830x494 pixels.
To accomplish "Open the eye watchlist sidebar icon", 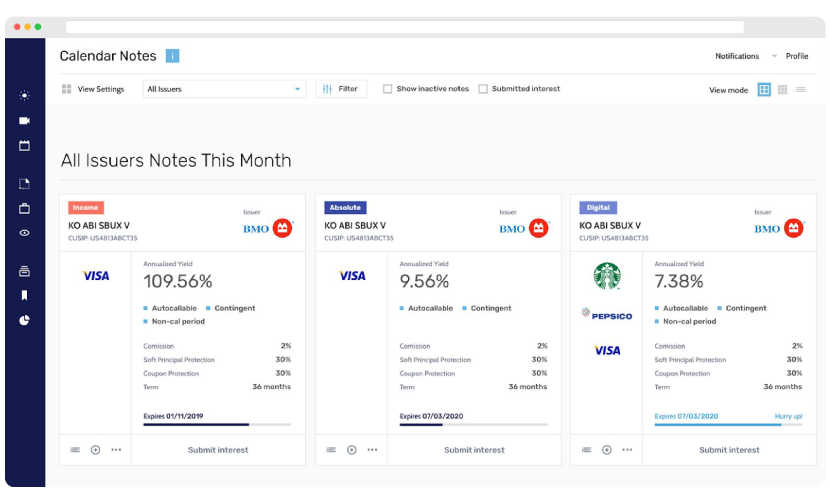I will (24, 233).
